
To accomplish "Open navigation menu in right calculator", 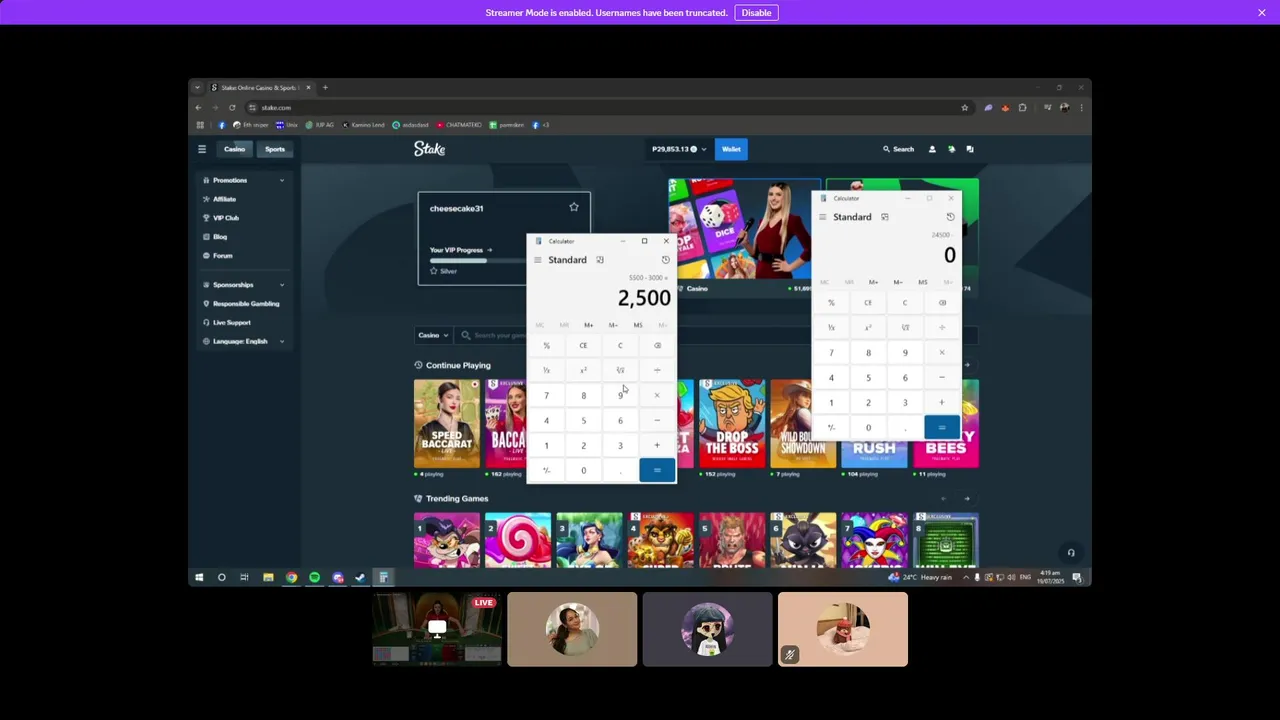I will tap(823, 217).
